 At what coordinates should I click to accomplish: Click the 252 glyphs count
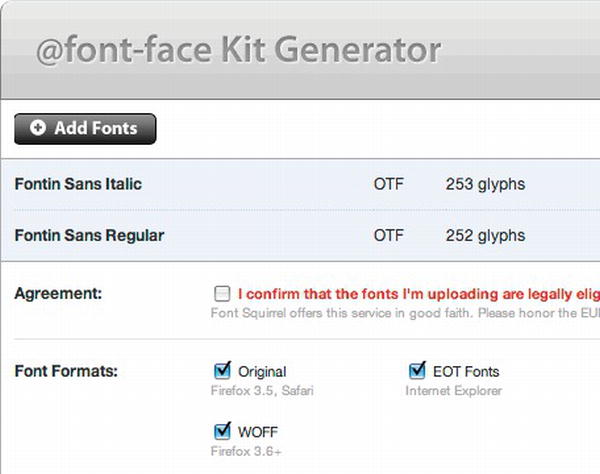click(x=485, y=236)
